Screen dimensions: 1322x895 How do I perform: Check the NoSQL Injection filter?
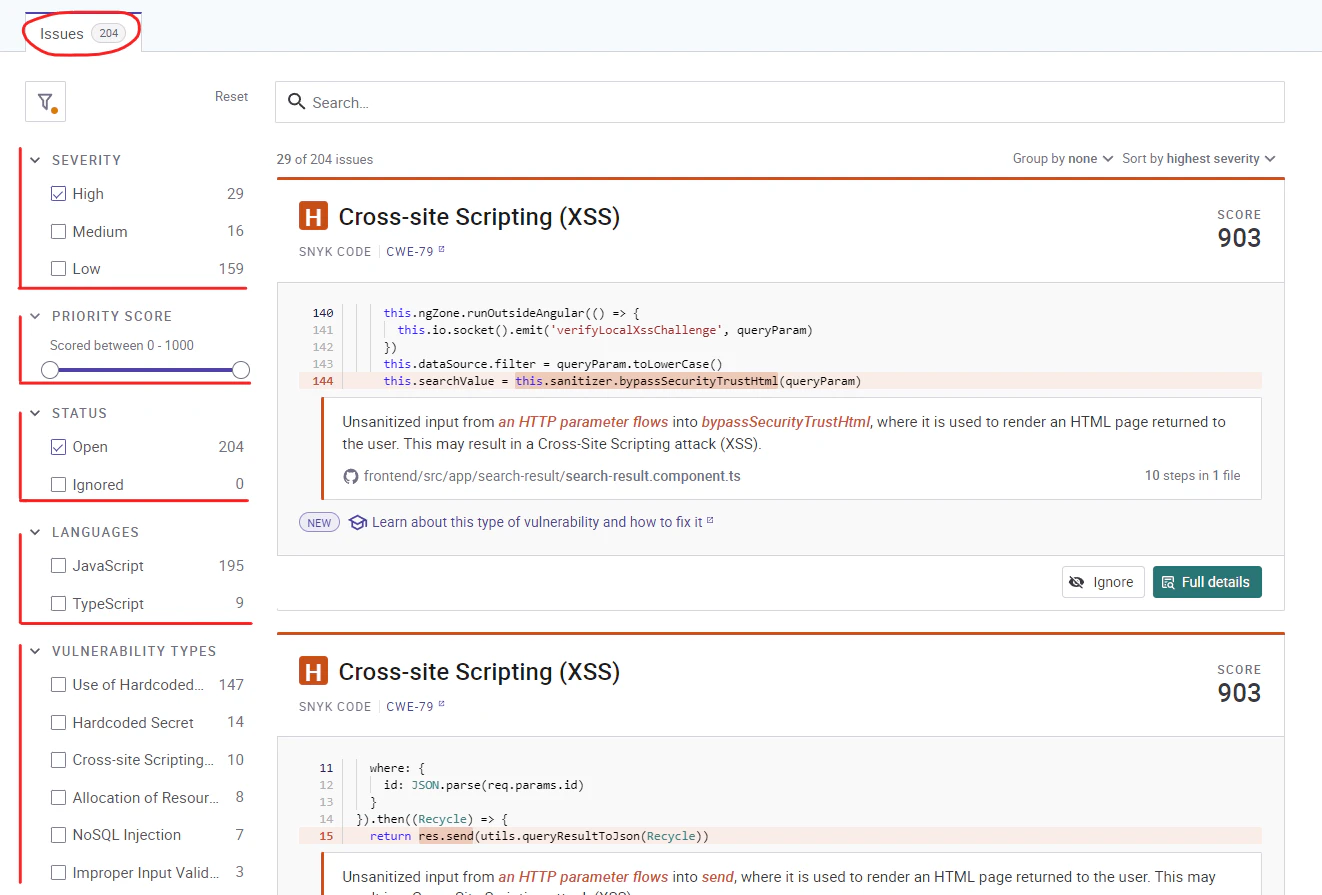tap(58, 835)
